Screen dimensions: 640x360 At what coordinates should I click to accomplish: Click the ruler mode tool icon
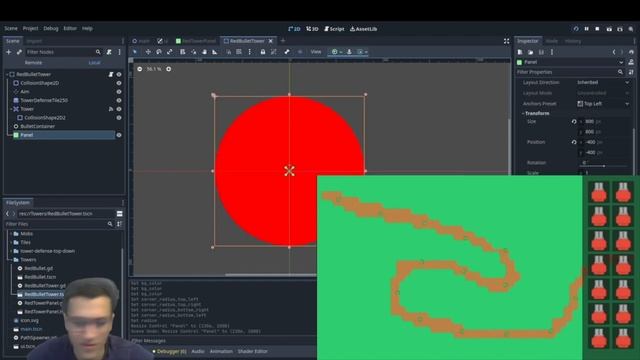coord(215,52)
